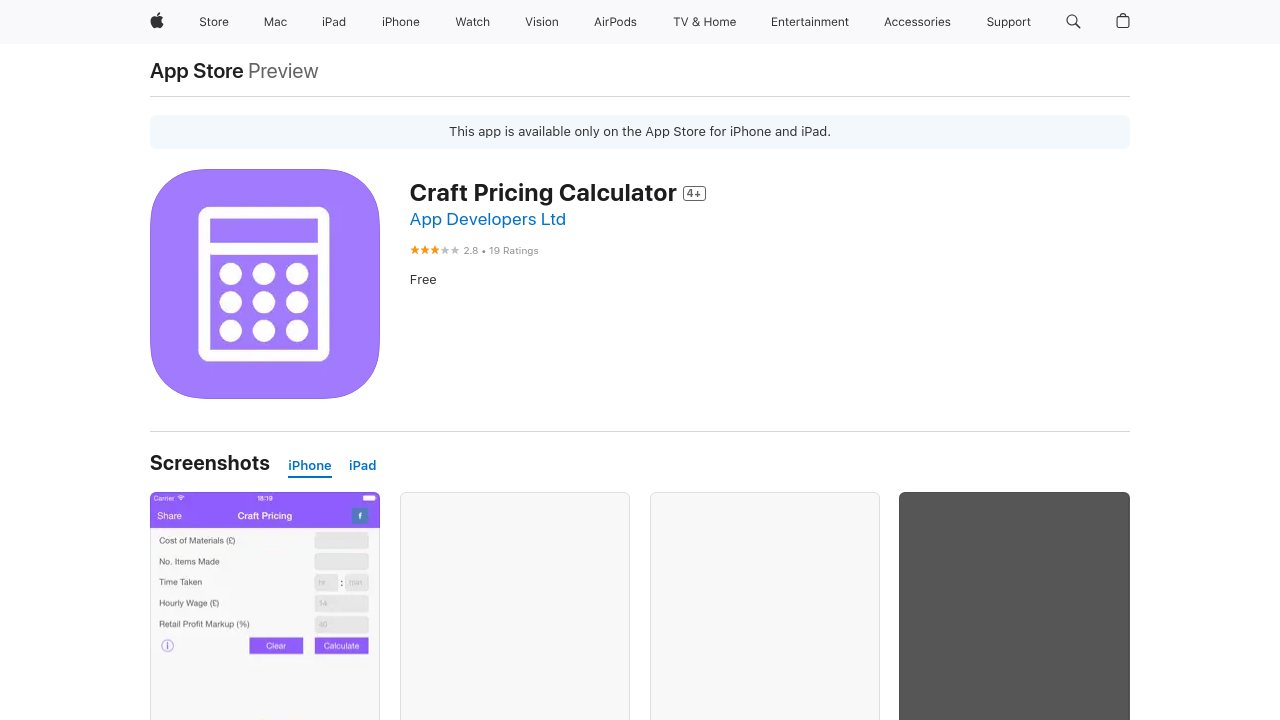Click the App Store header link
Image resolution: width=1280 pixels, height=720 pixels.
(x=197, y=71)
